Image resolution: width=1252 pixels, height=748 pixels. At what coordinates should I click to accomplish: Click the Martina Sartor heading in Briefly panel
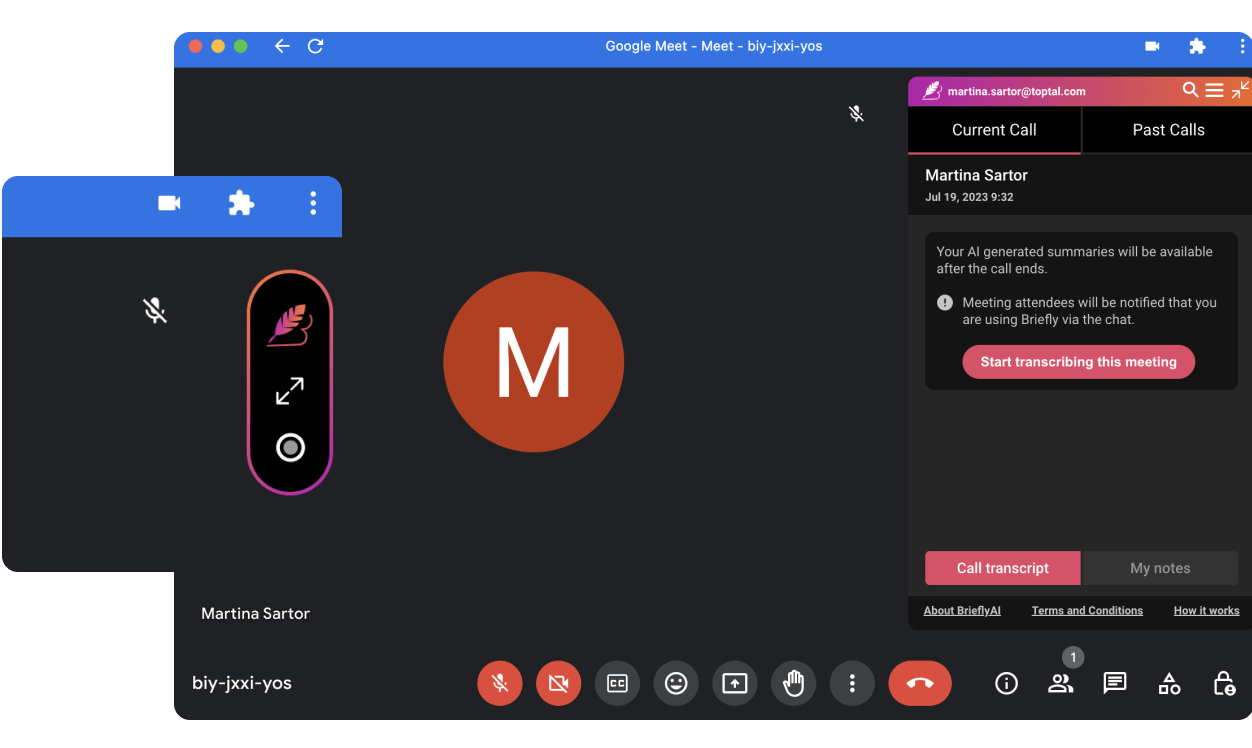point(976,175)
